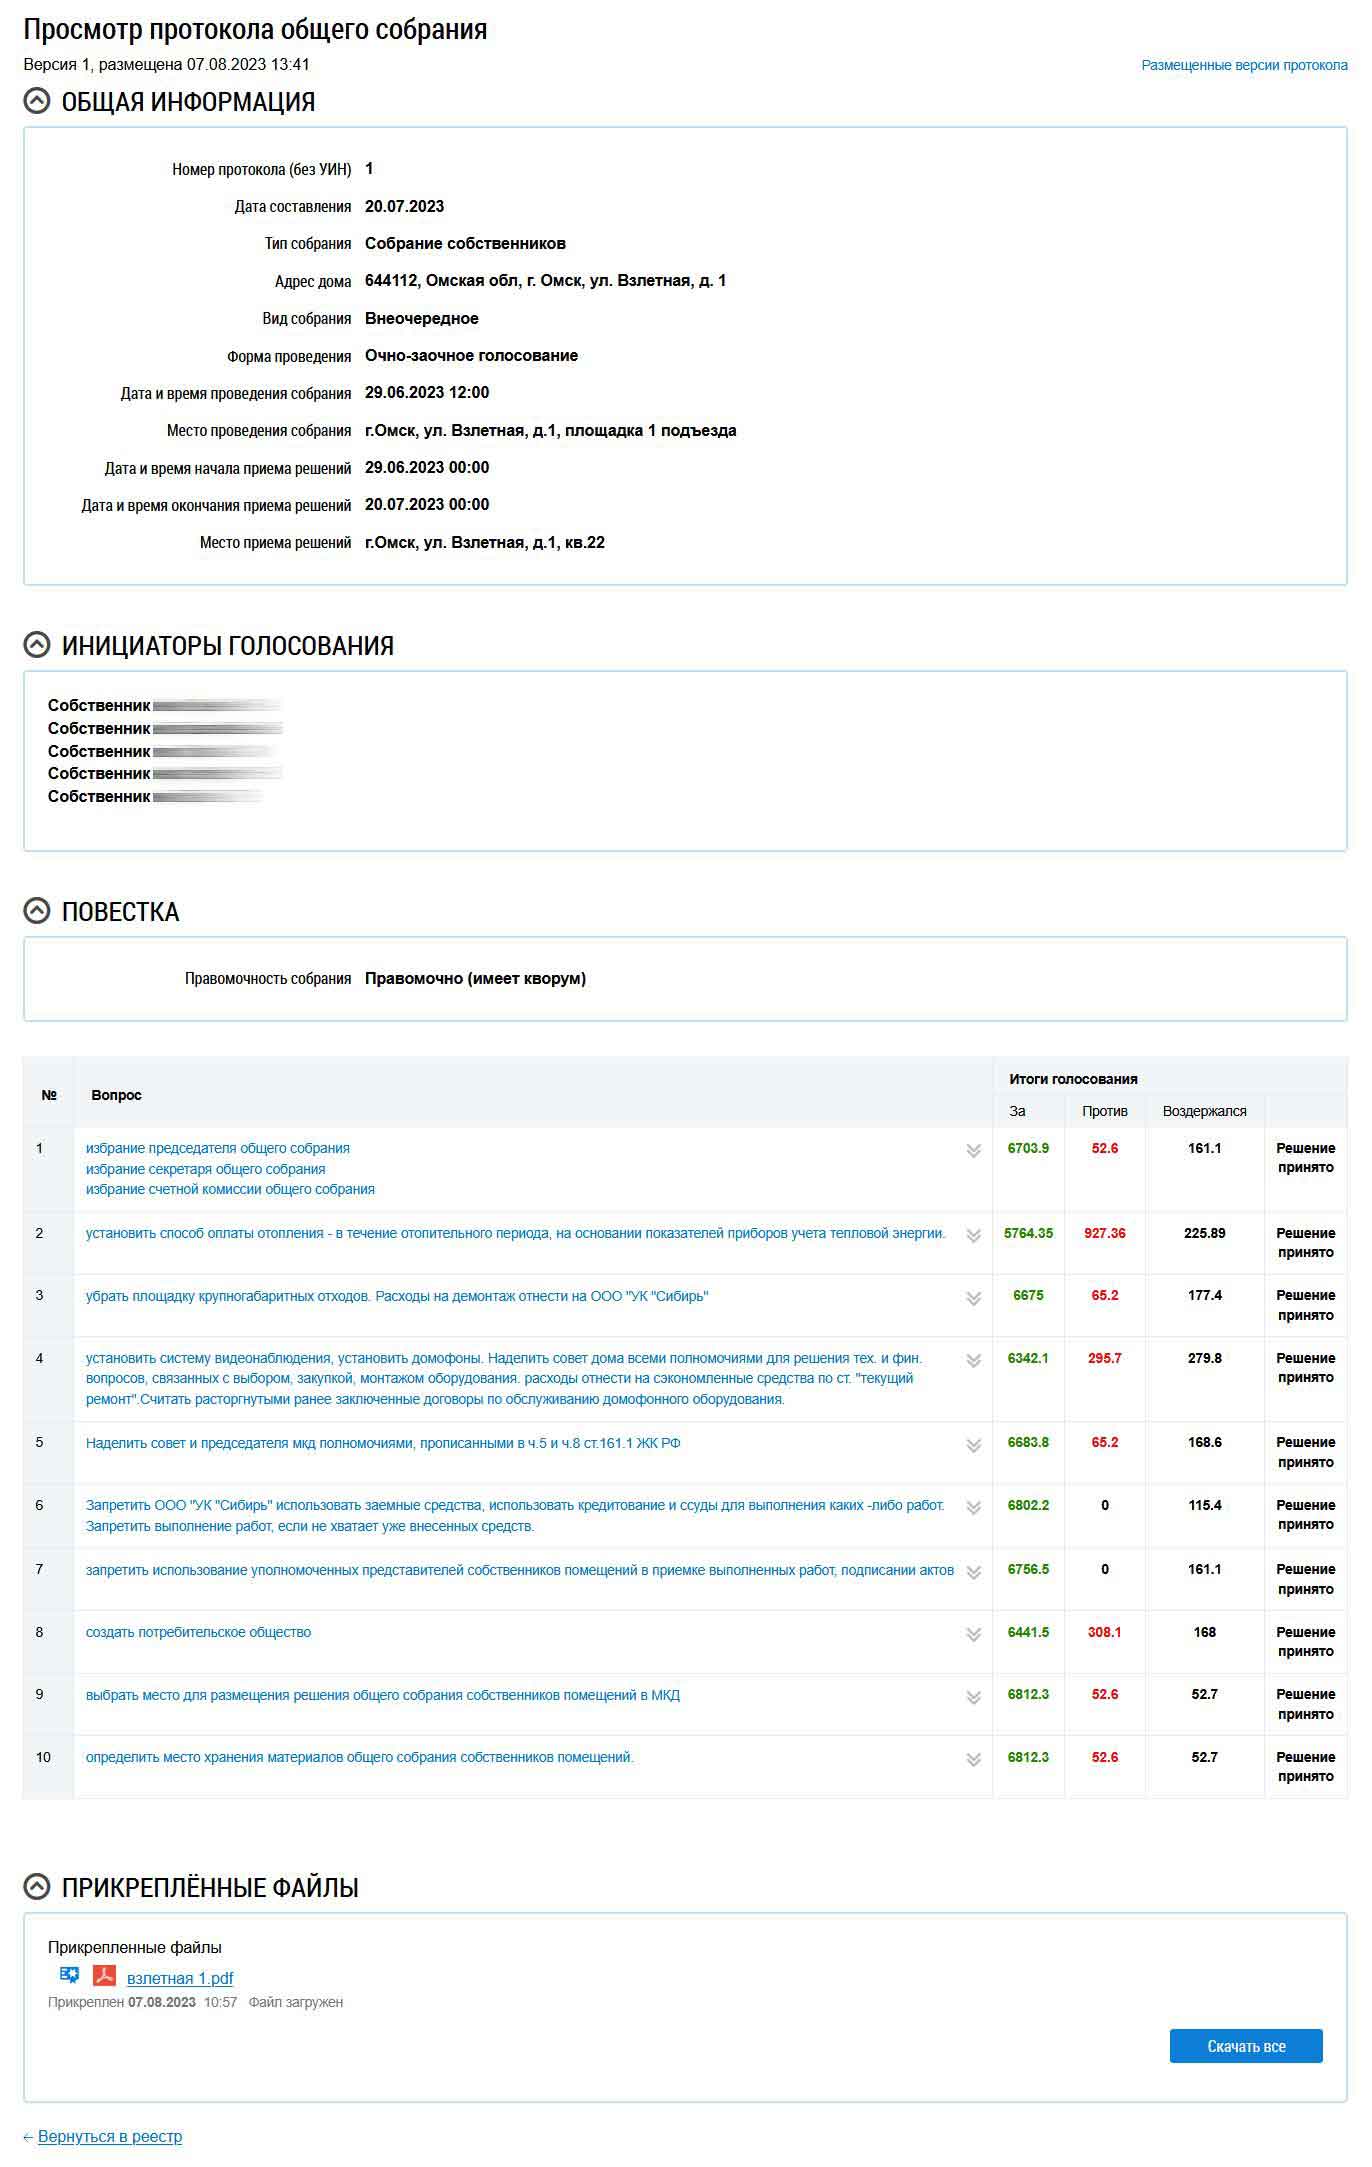Click the избрание счетной комиссии общего собрания line
The image size is (1372, 2167).
[x=230, y=1189]
